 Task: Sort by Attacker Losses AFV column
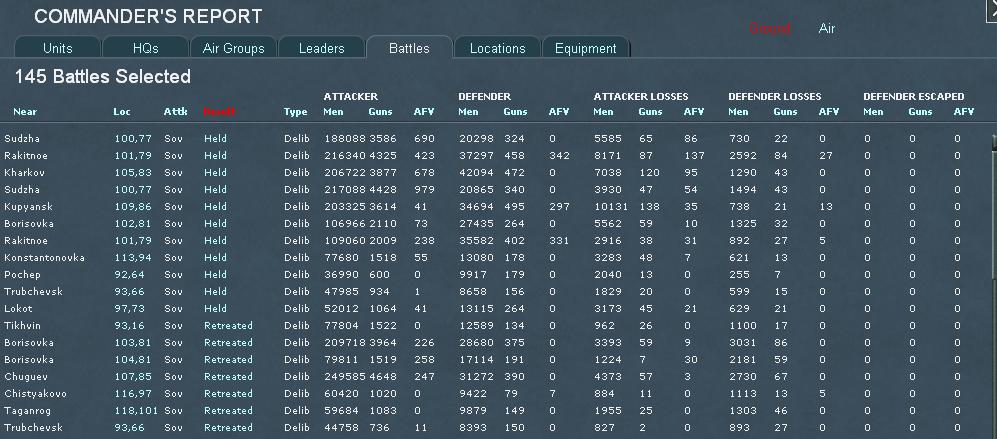[x=694, y=112]
